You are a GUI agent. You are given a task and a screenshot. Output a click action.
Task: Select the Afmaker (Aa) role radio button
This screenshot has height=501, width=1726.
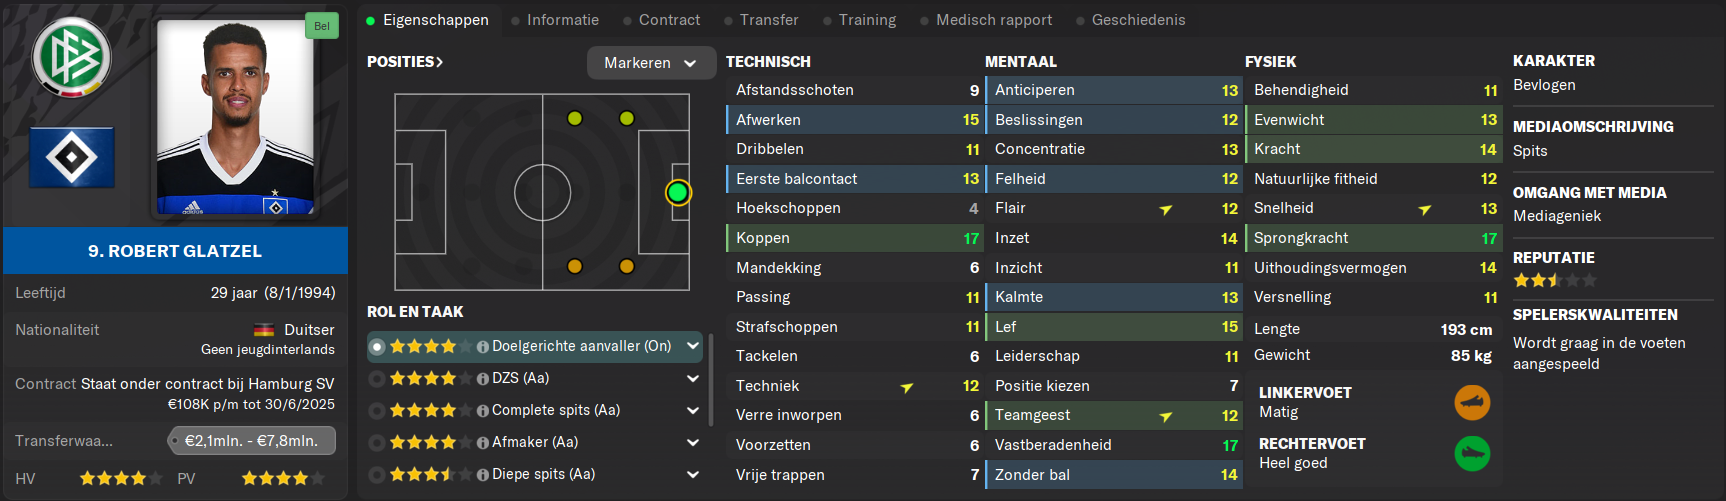tap(377, 443)
